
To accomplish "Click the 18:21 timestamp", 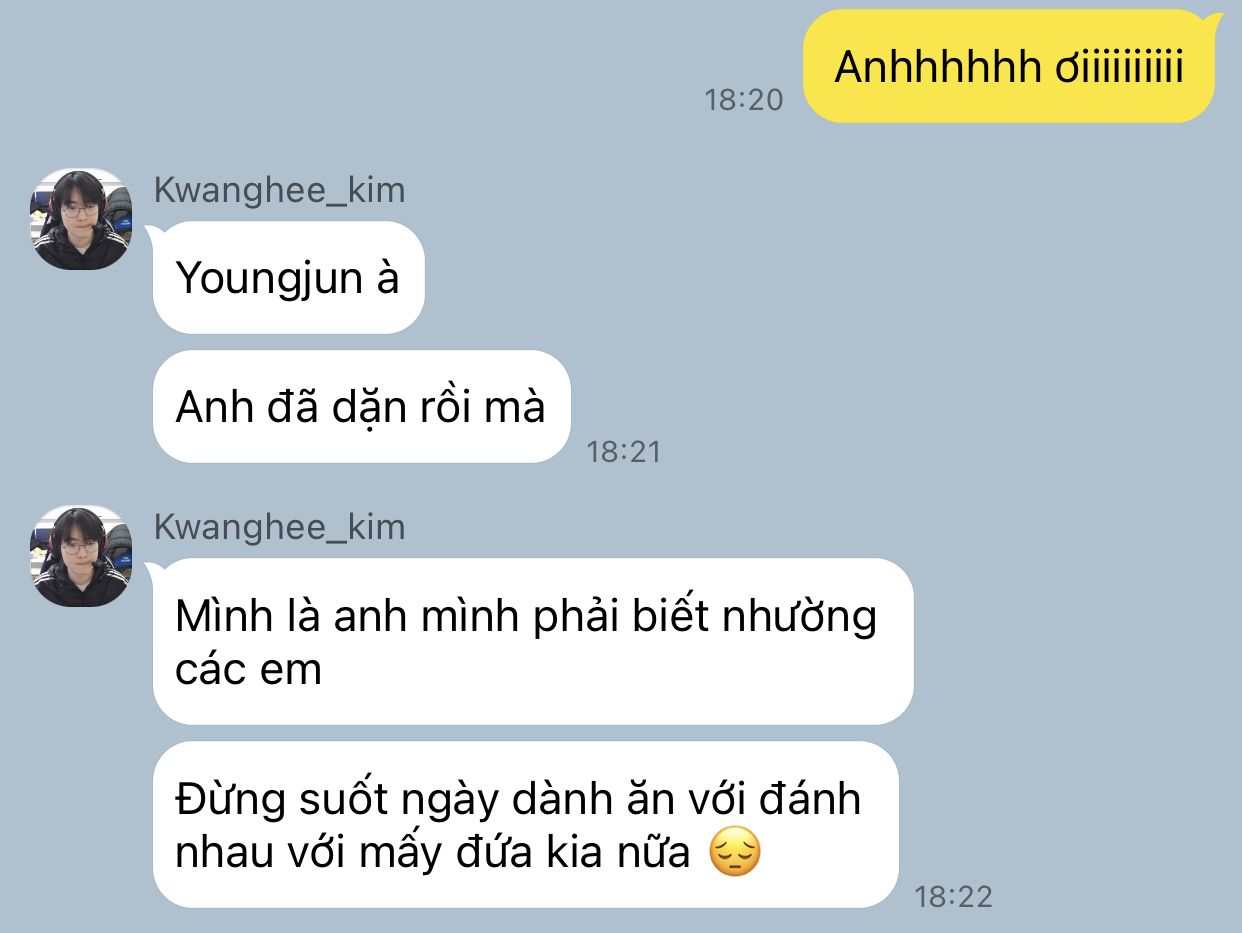I will (624, 452).
